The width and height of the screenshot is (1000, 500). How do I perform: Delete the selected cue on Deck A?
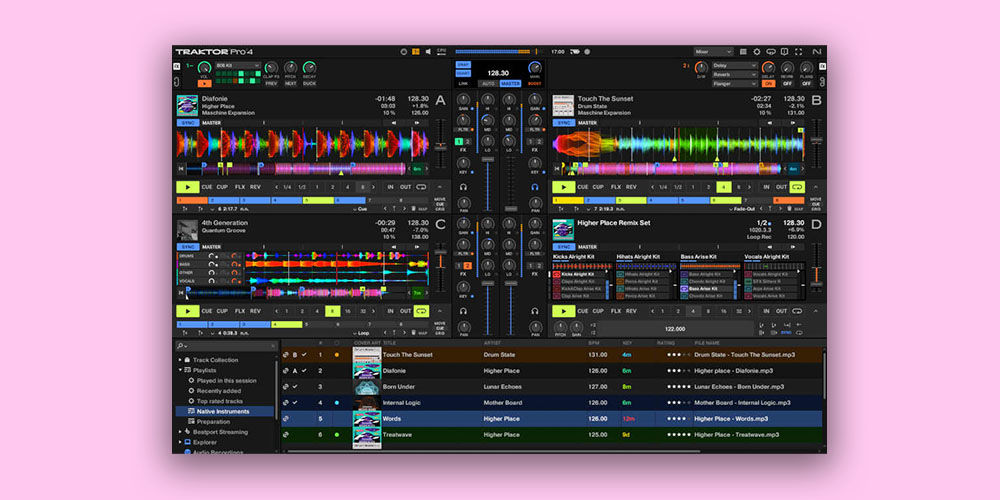413,209
